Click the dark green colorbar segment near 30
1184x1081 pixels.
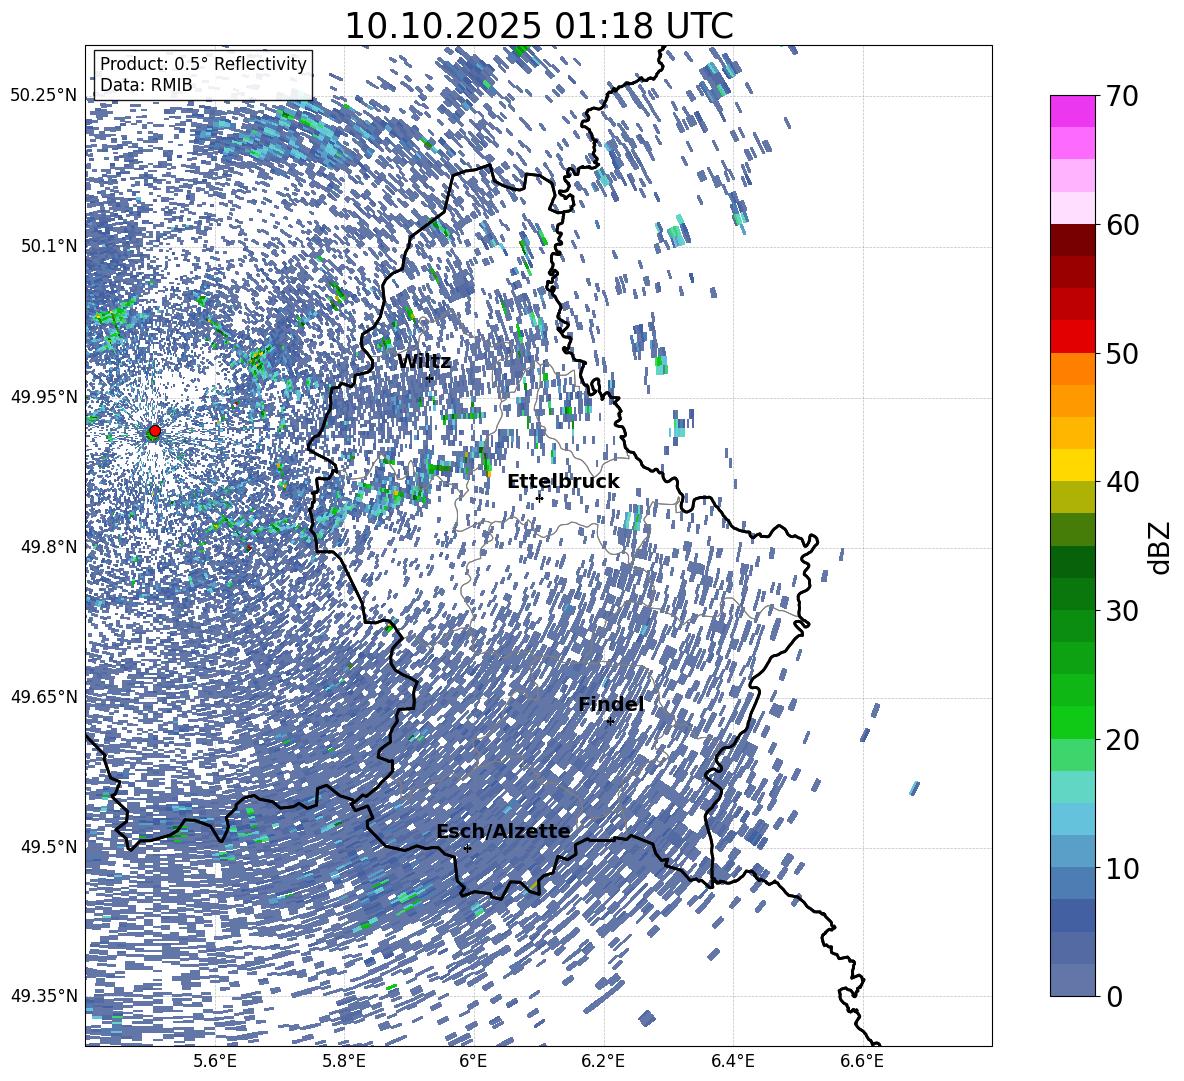1072,594
